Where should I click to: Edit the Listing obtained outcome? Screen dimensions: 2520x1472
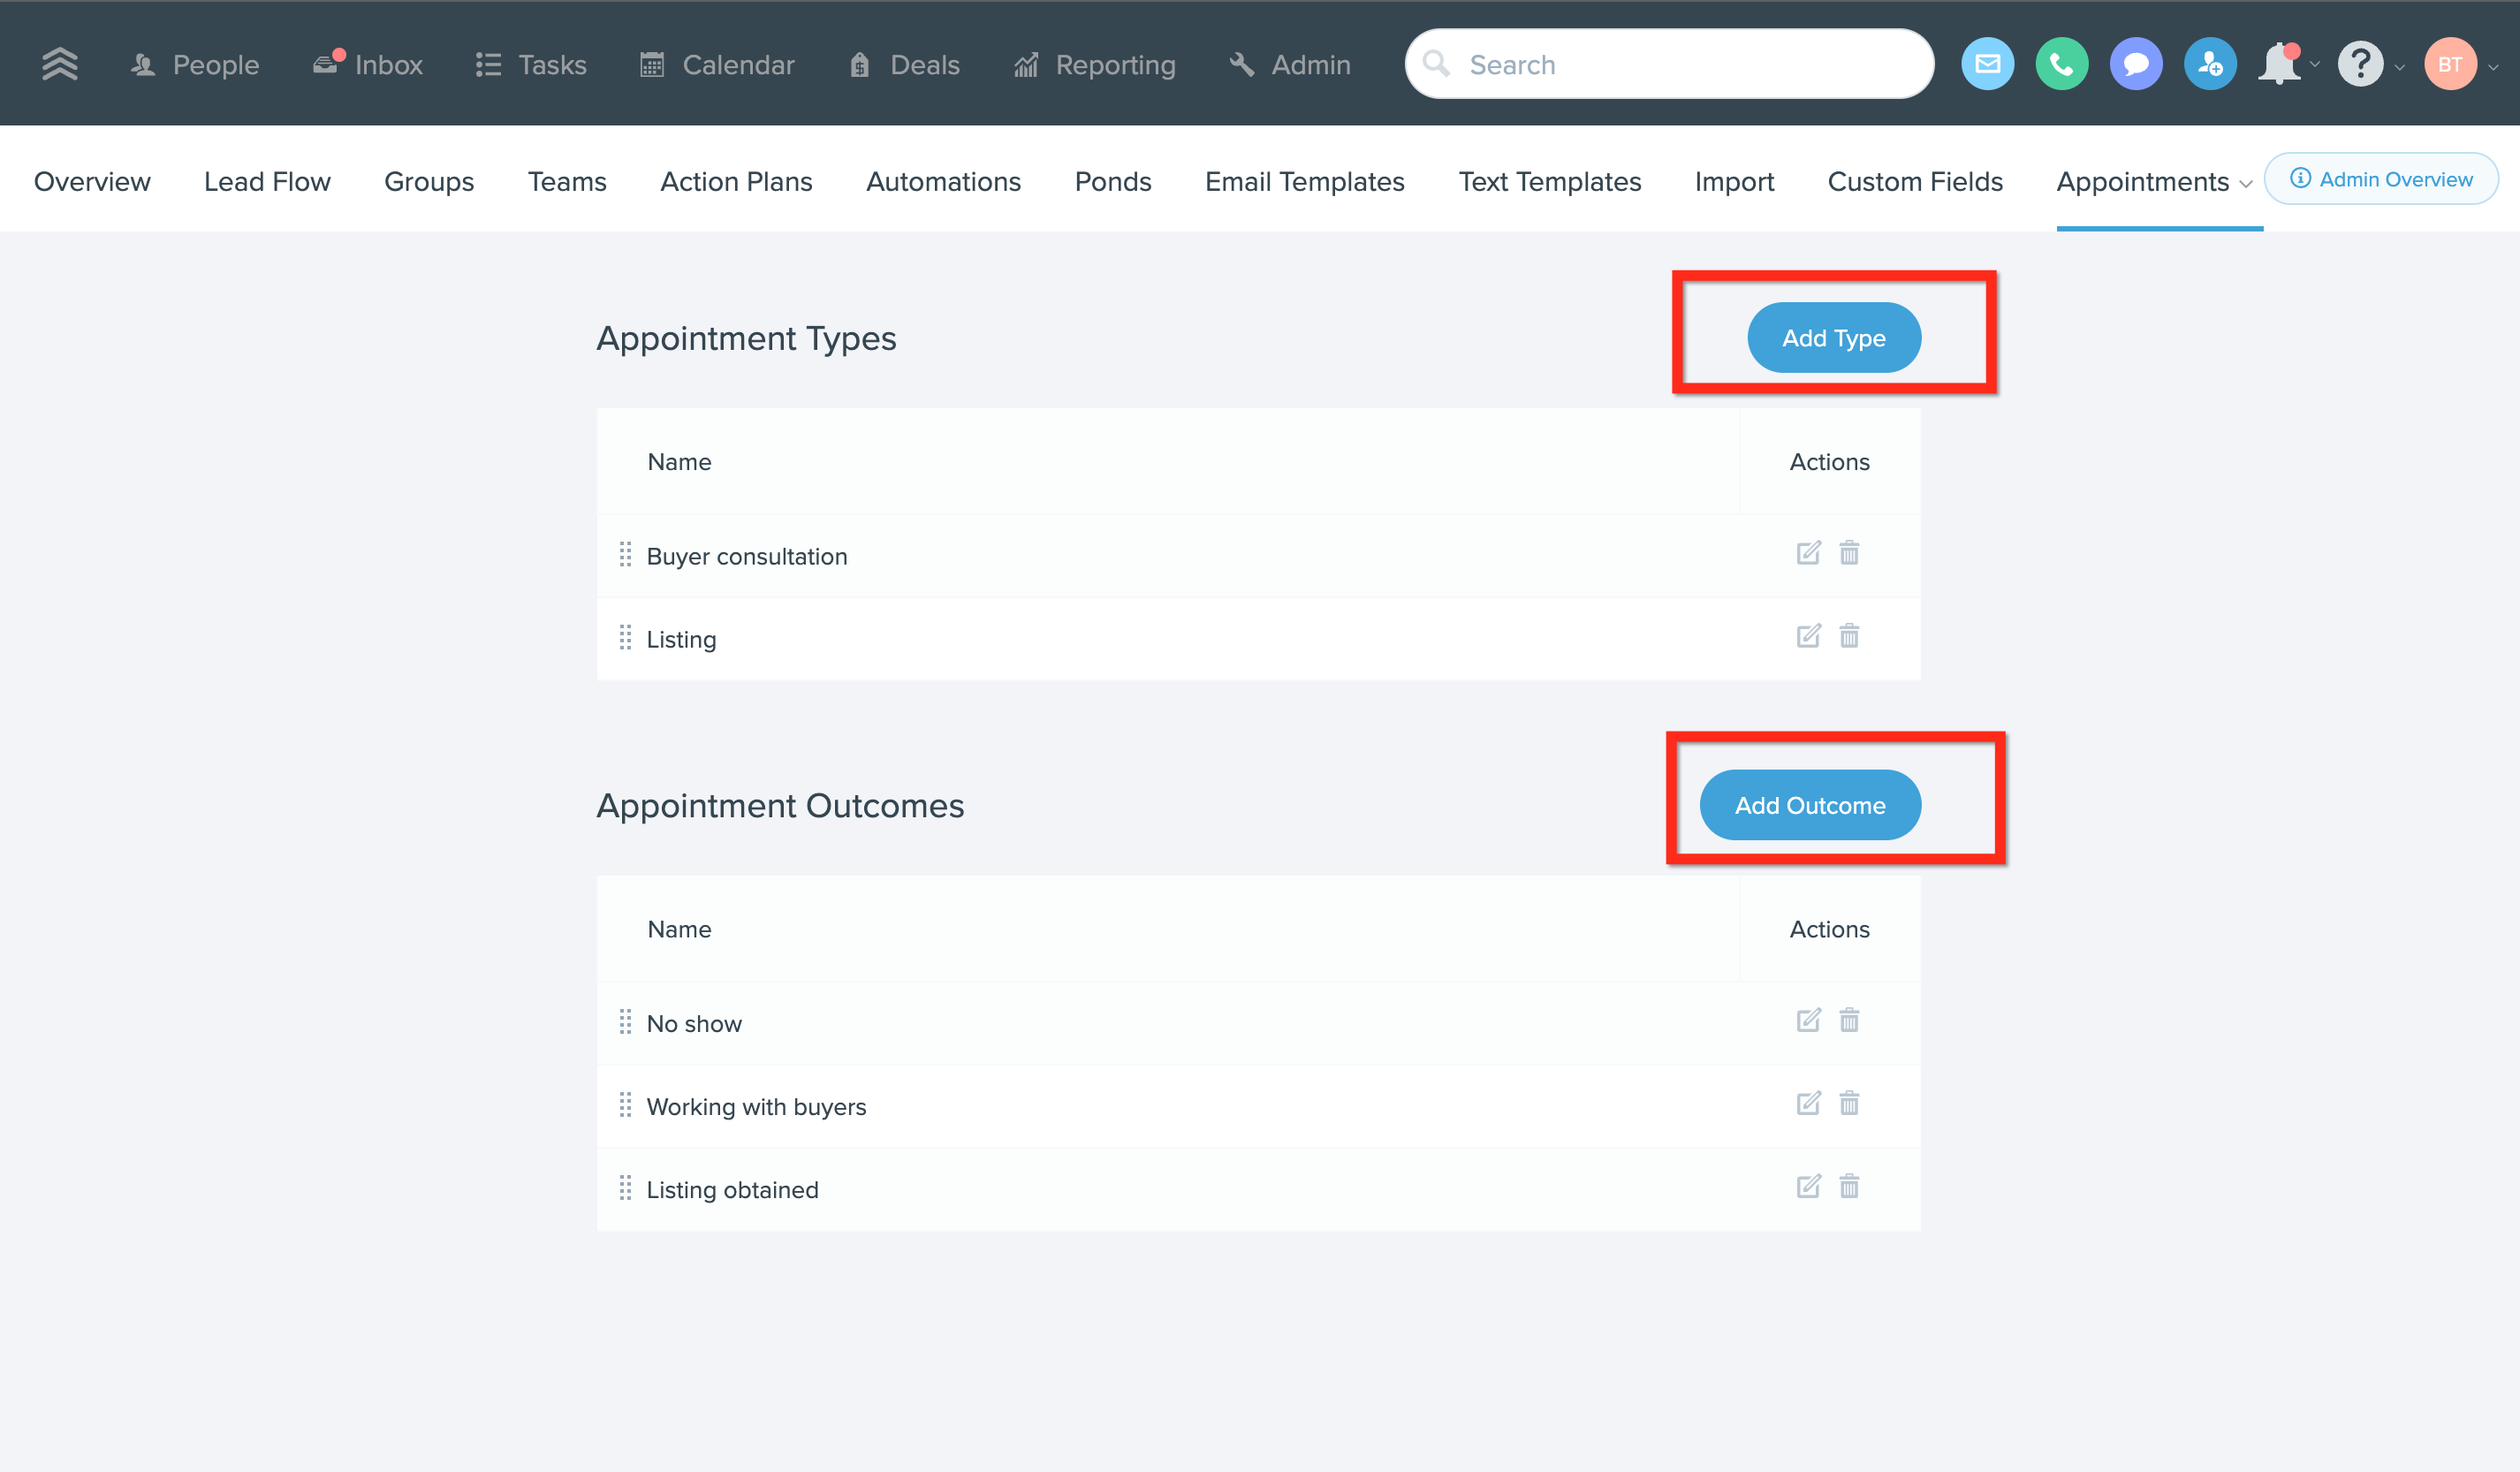point(1807,1188)
